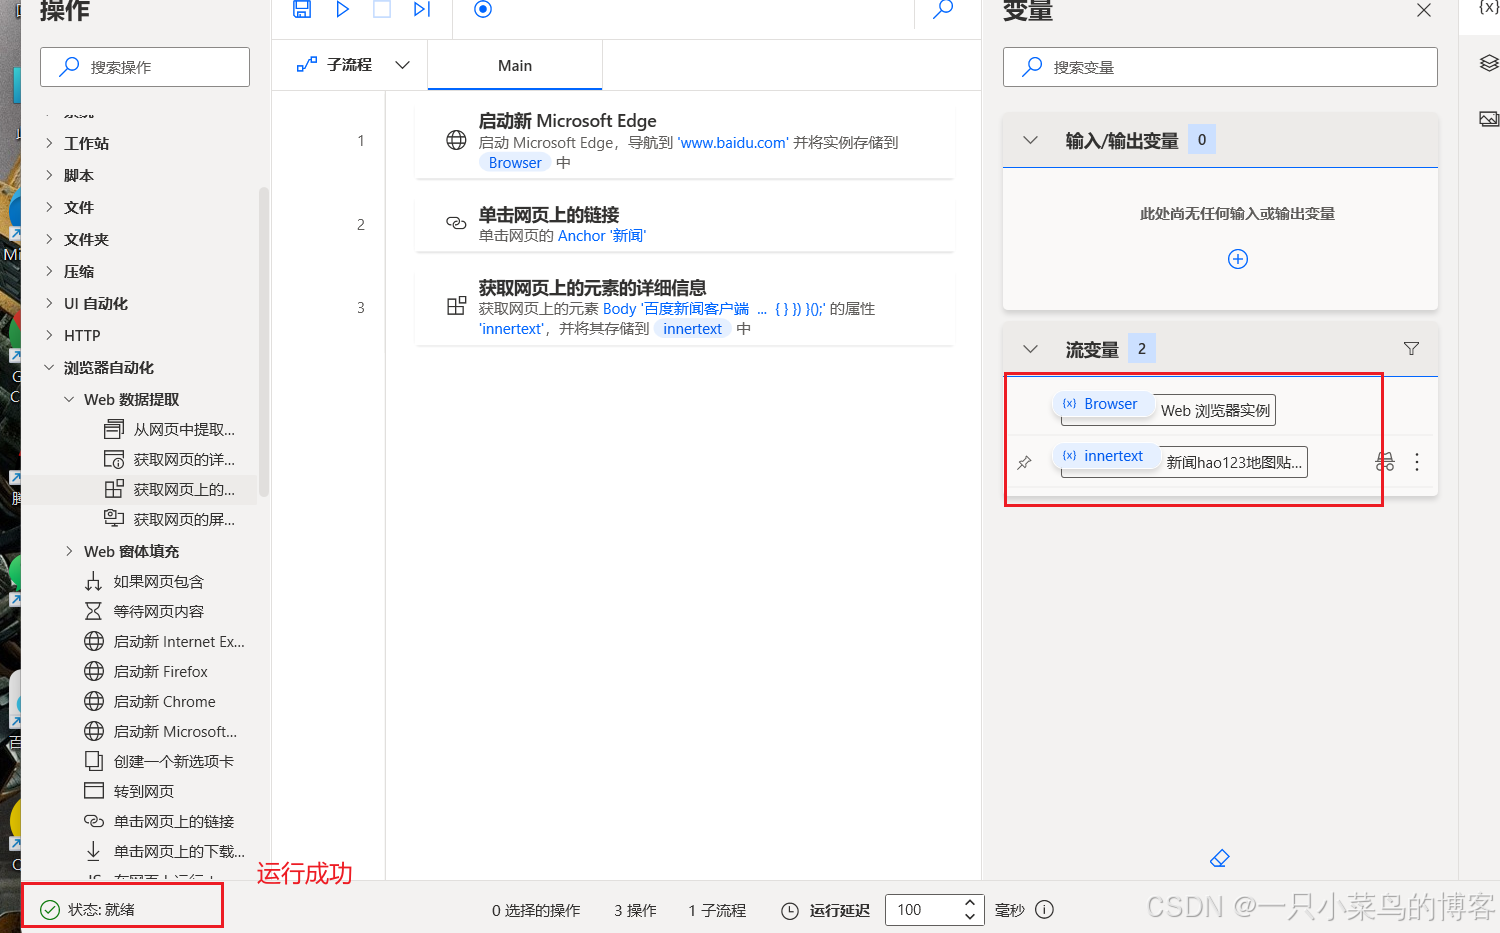1500x933 pixels.
Task: Select 单击网页上的链接 action in list
Action: coord(160,821)
